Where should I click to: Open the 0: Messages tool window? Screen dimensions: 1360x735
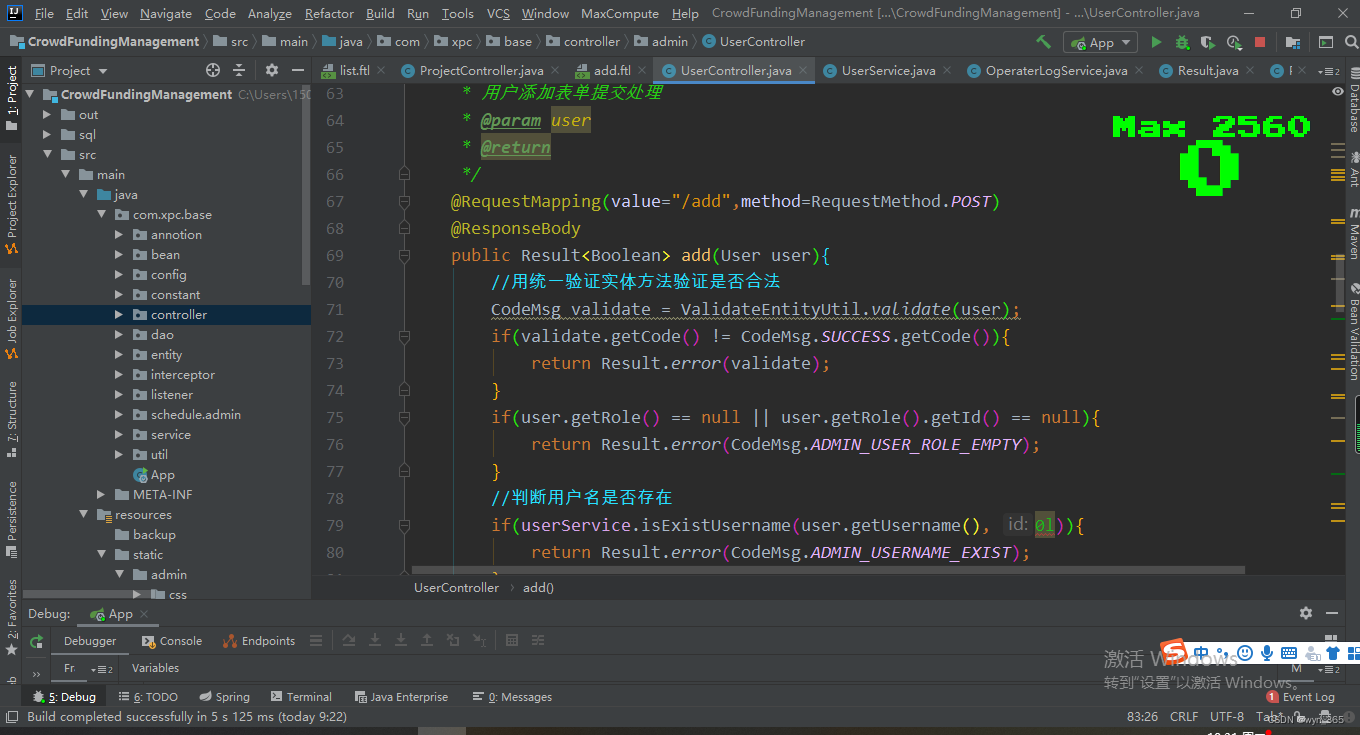pos(513,697)
